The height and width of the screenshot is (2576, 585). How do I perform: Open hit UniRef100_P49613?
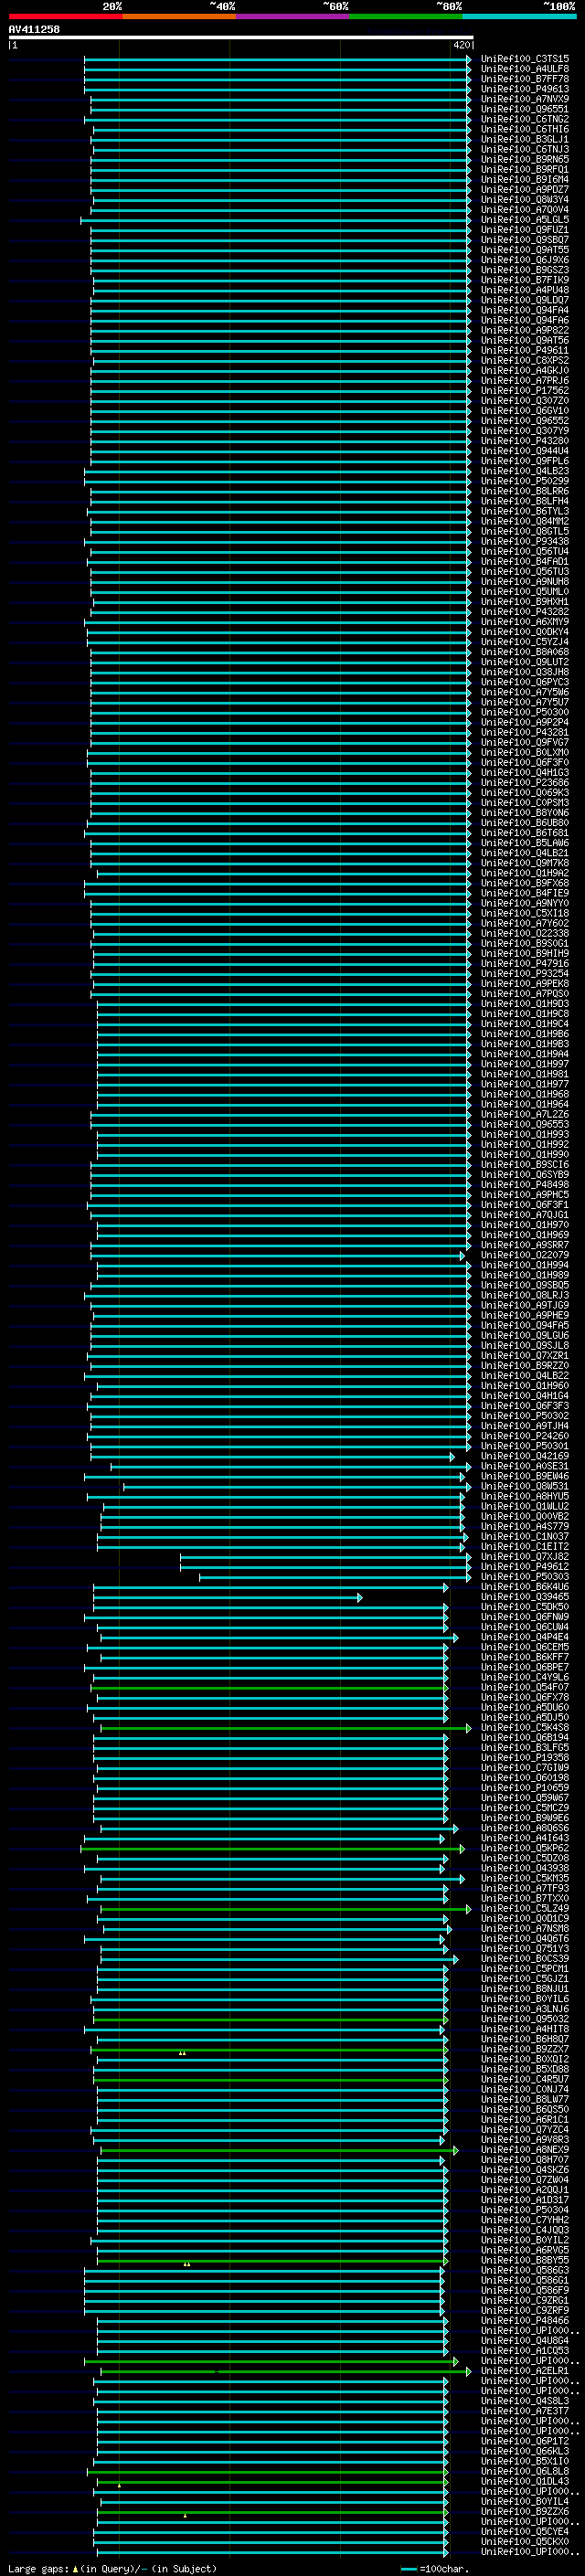coord(525,89)
